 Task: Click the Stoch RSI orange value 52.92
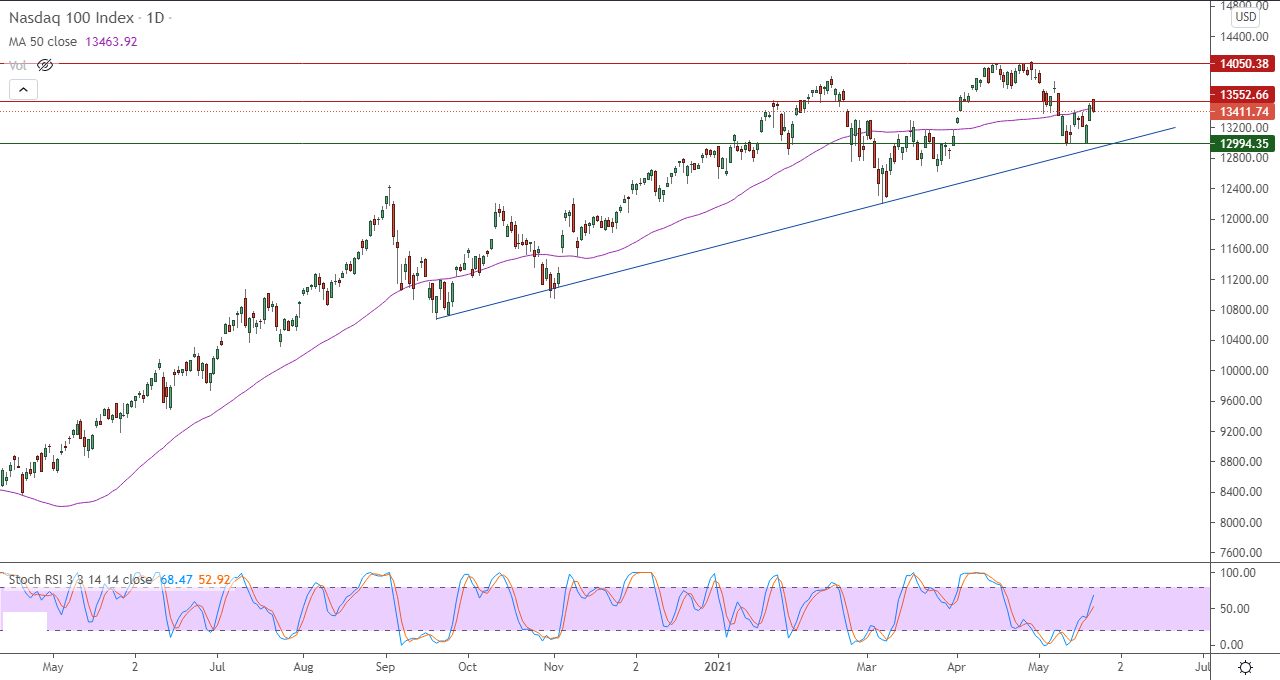pyautogui.click(x=215, y=579)
